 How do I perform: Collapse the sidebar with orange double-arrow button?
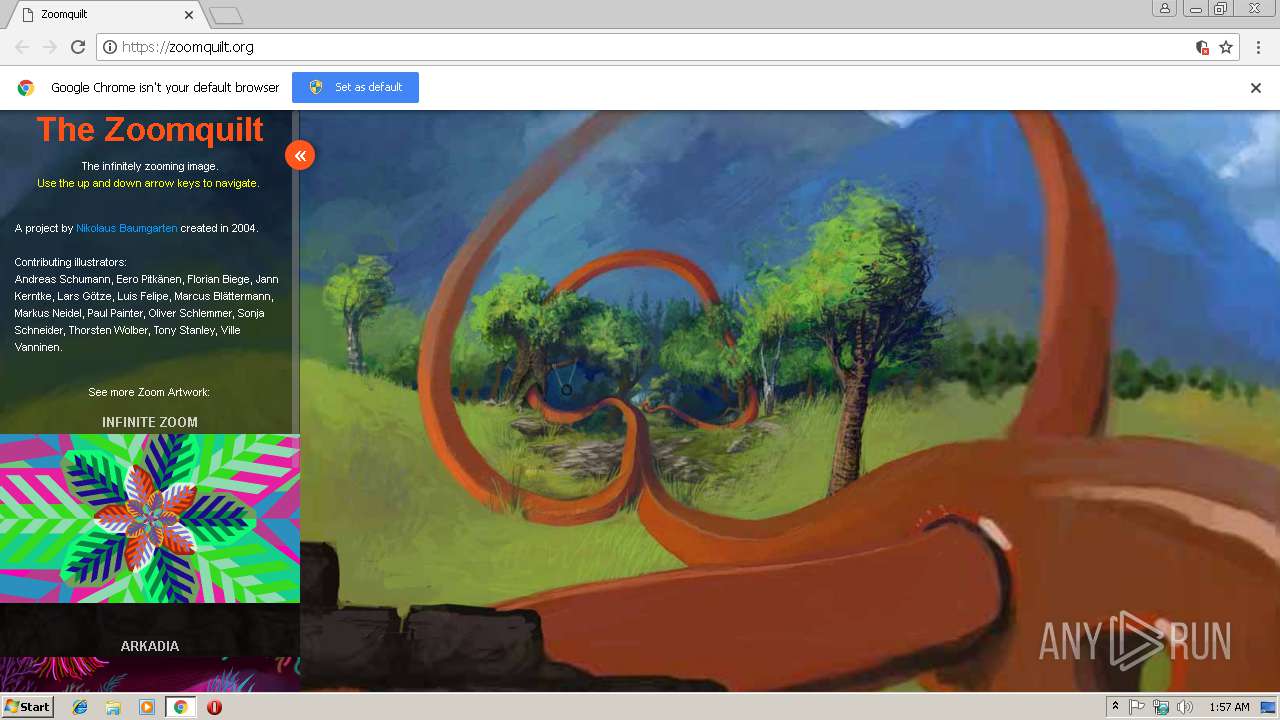coord(300,155)
